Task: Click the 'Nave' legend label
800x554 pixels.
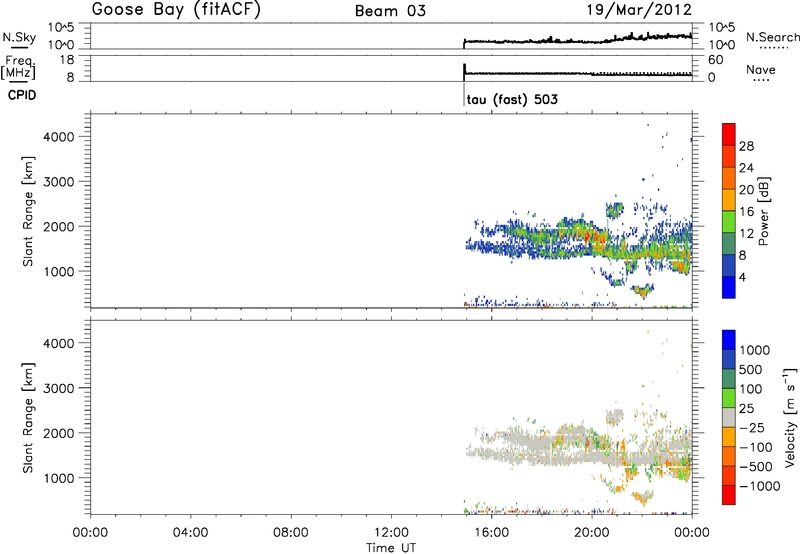Action: click(761, 69)
